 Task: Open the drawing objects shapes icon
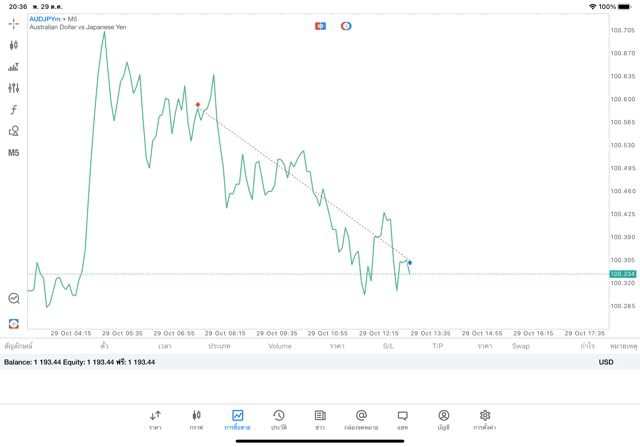point(13,131)
